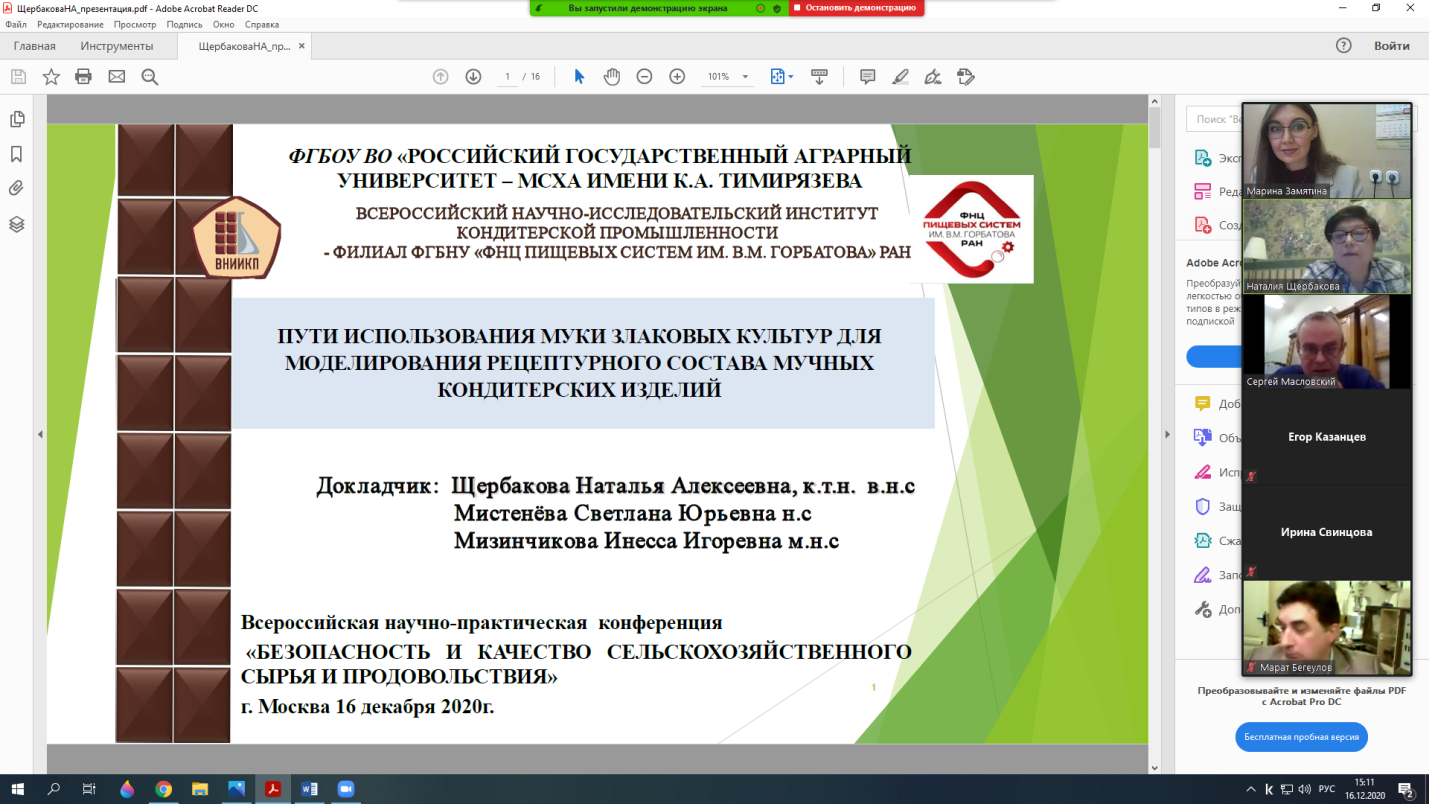
Task: Open attachments paperclip panel
Action: pyautogui.click(x=17, y=188)
